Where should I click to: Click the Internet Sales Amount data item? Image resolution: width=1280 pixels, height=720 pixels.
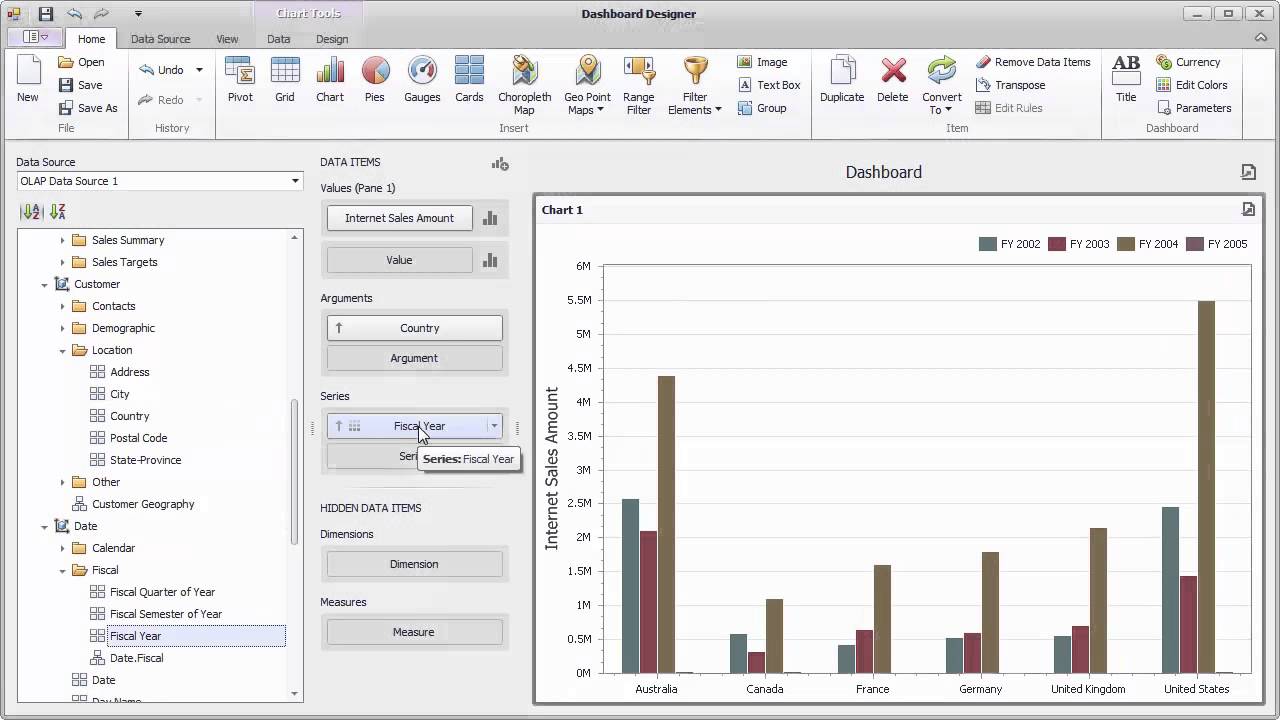click(399, 218)
